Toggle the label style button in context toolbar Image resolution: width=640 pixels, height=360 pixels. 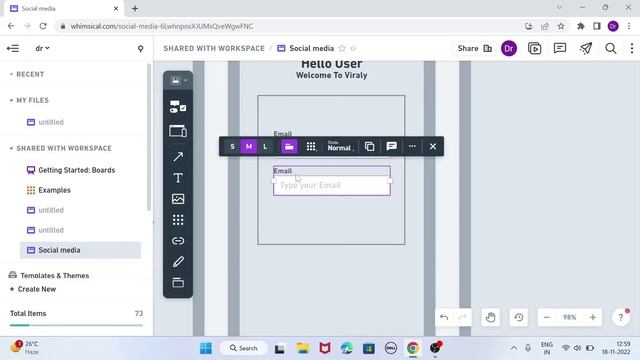pos(289,147)
